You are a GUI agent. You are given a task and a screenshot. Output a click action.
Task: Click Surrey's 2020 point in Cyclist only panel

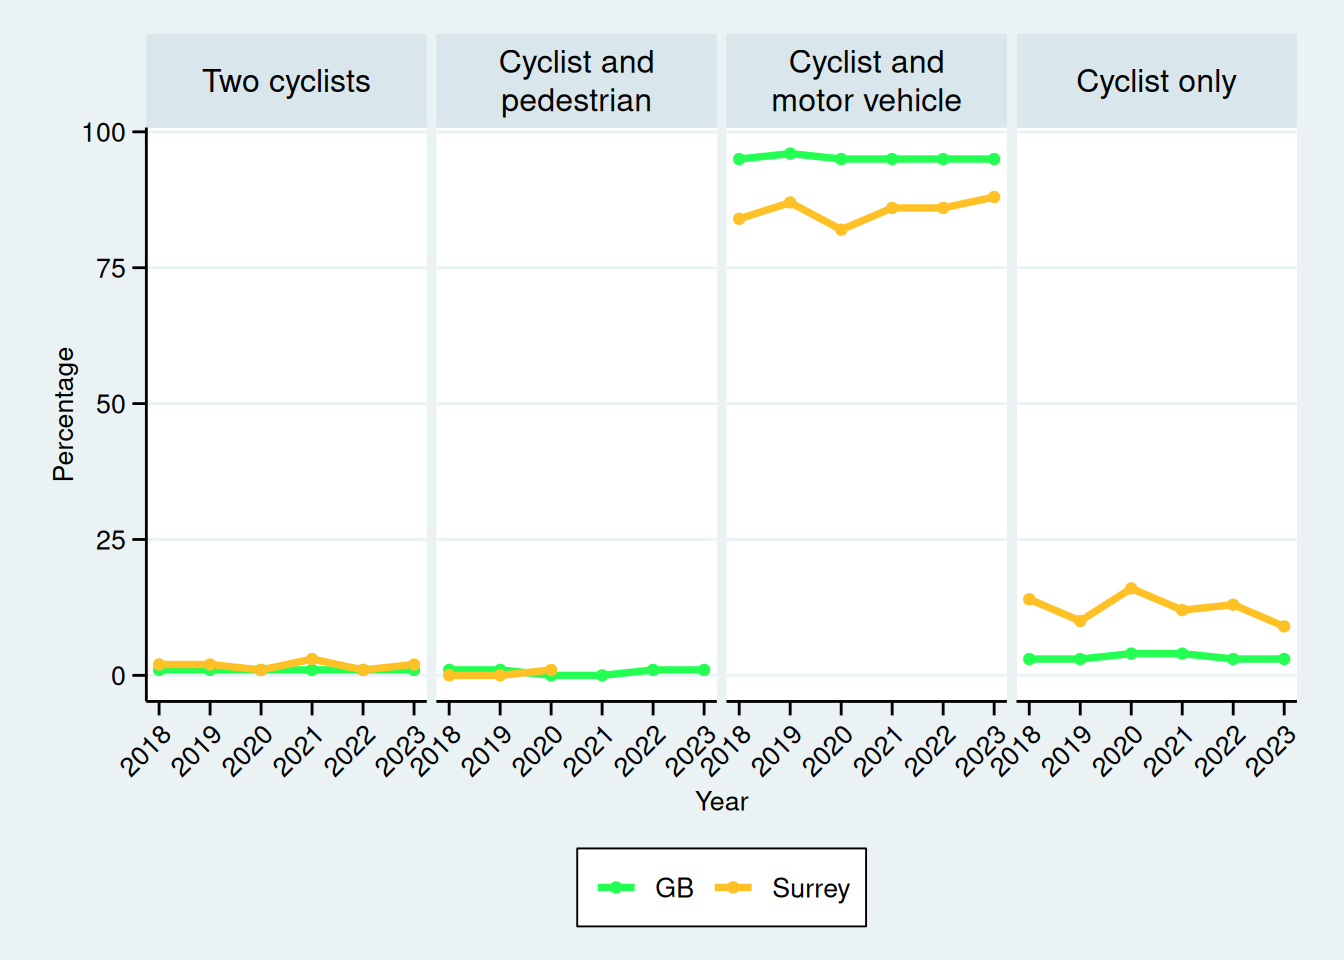pos(1131,588)
